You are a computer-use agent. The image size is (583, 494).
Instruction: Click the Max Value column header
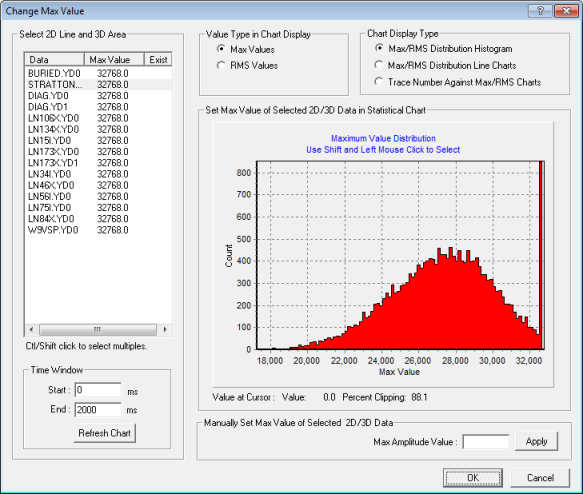point(114,59)
